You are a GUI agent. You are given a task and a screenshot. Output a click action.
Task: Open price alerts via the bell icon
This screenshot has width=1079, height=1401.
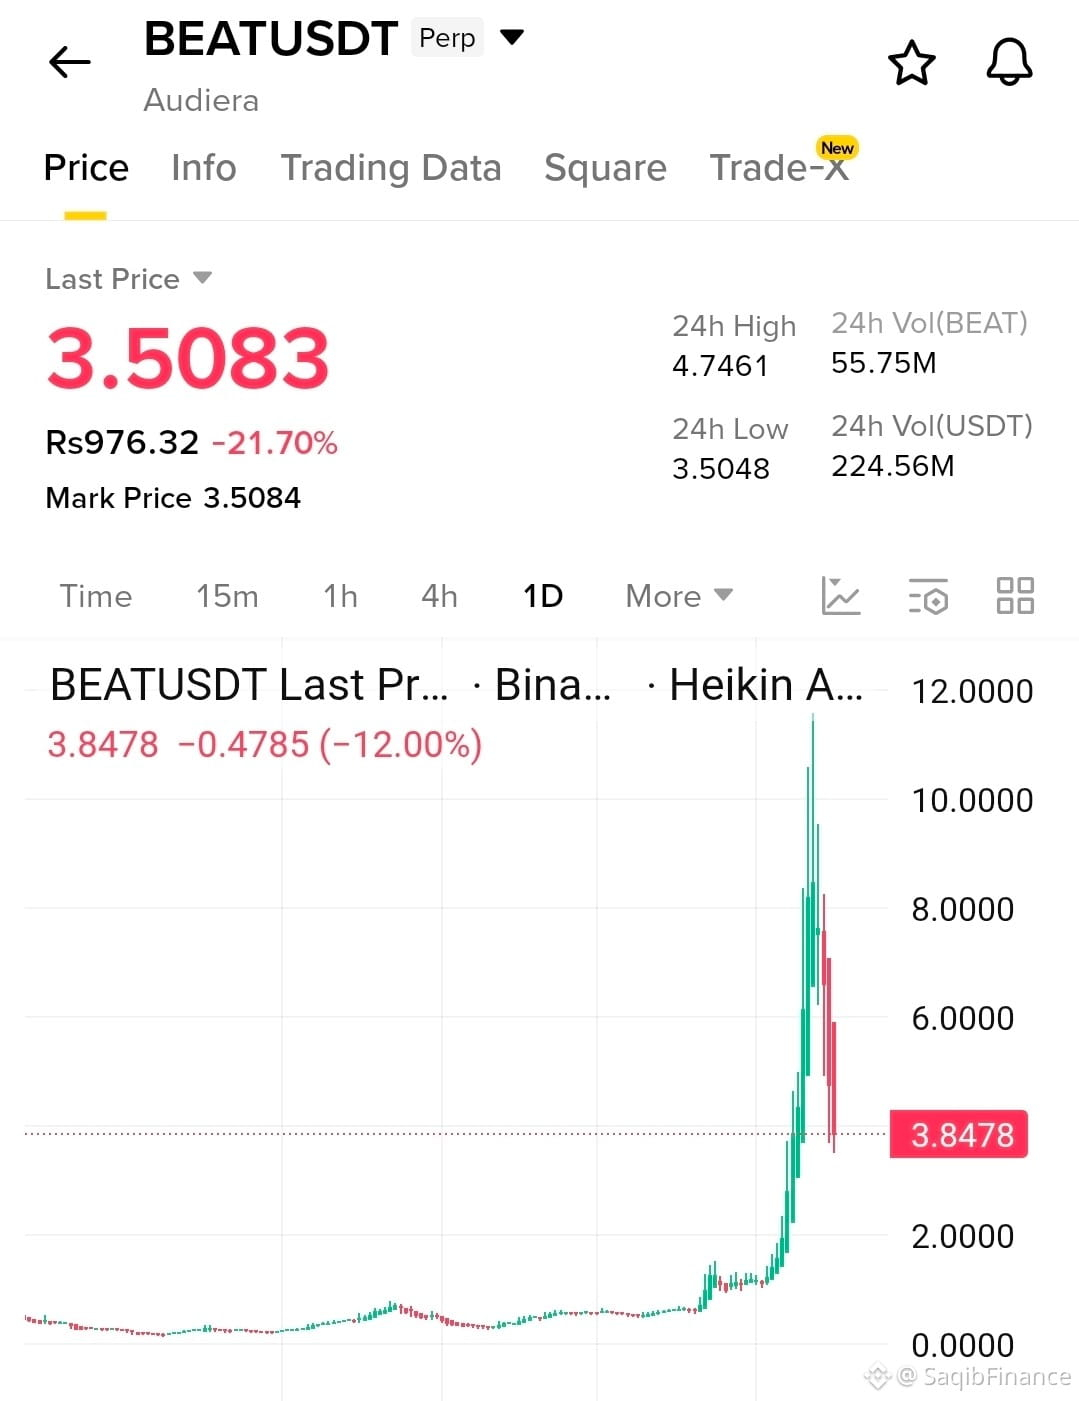1009,62
